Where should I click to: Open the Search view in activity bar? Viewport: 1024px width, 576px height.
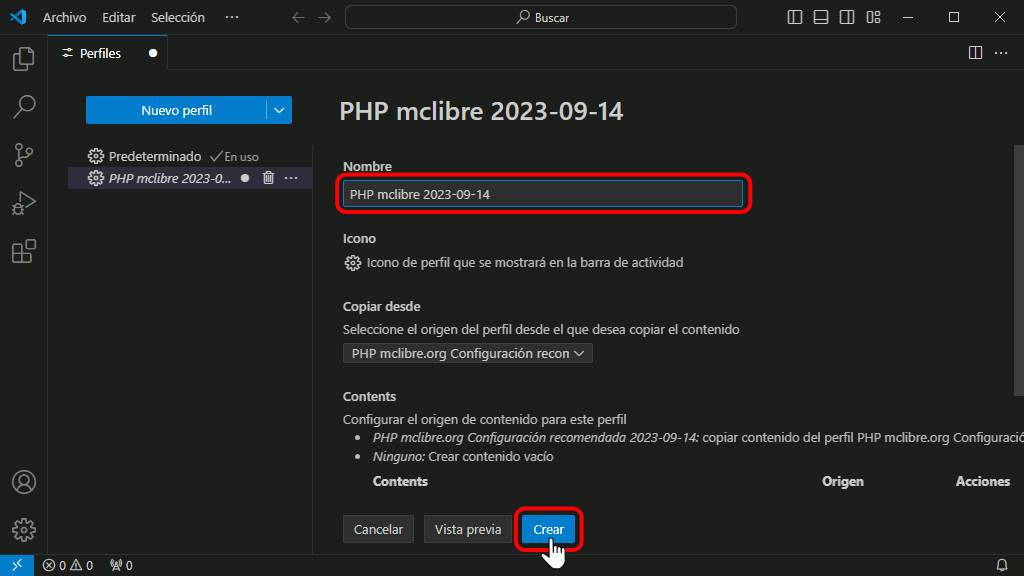click(24, 106)
